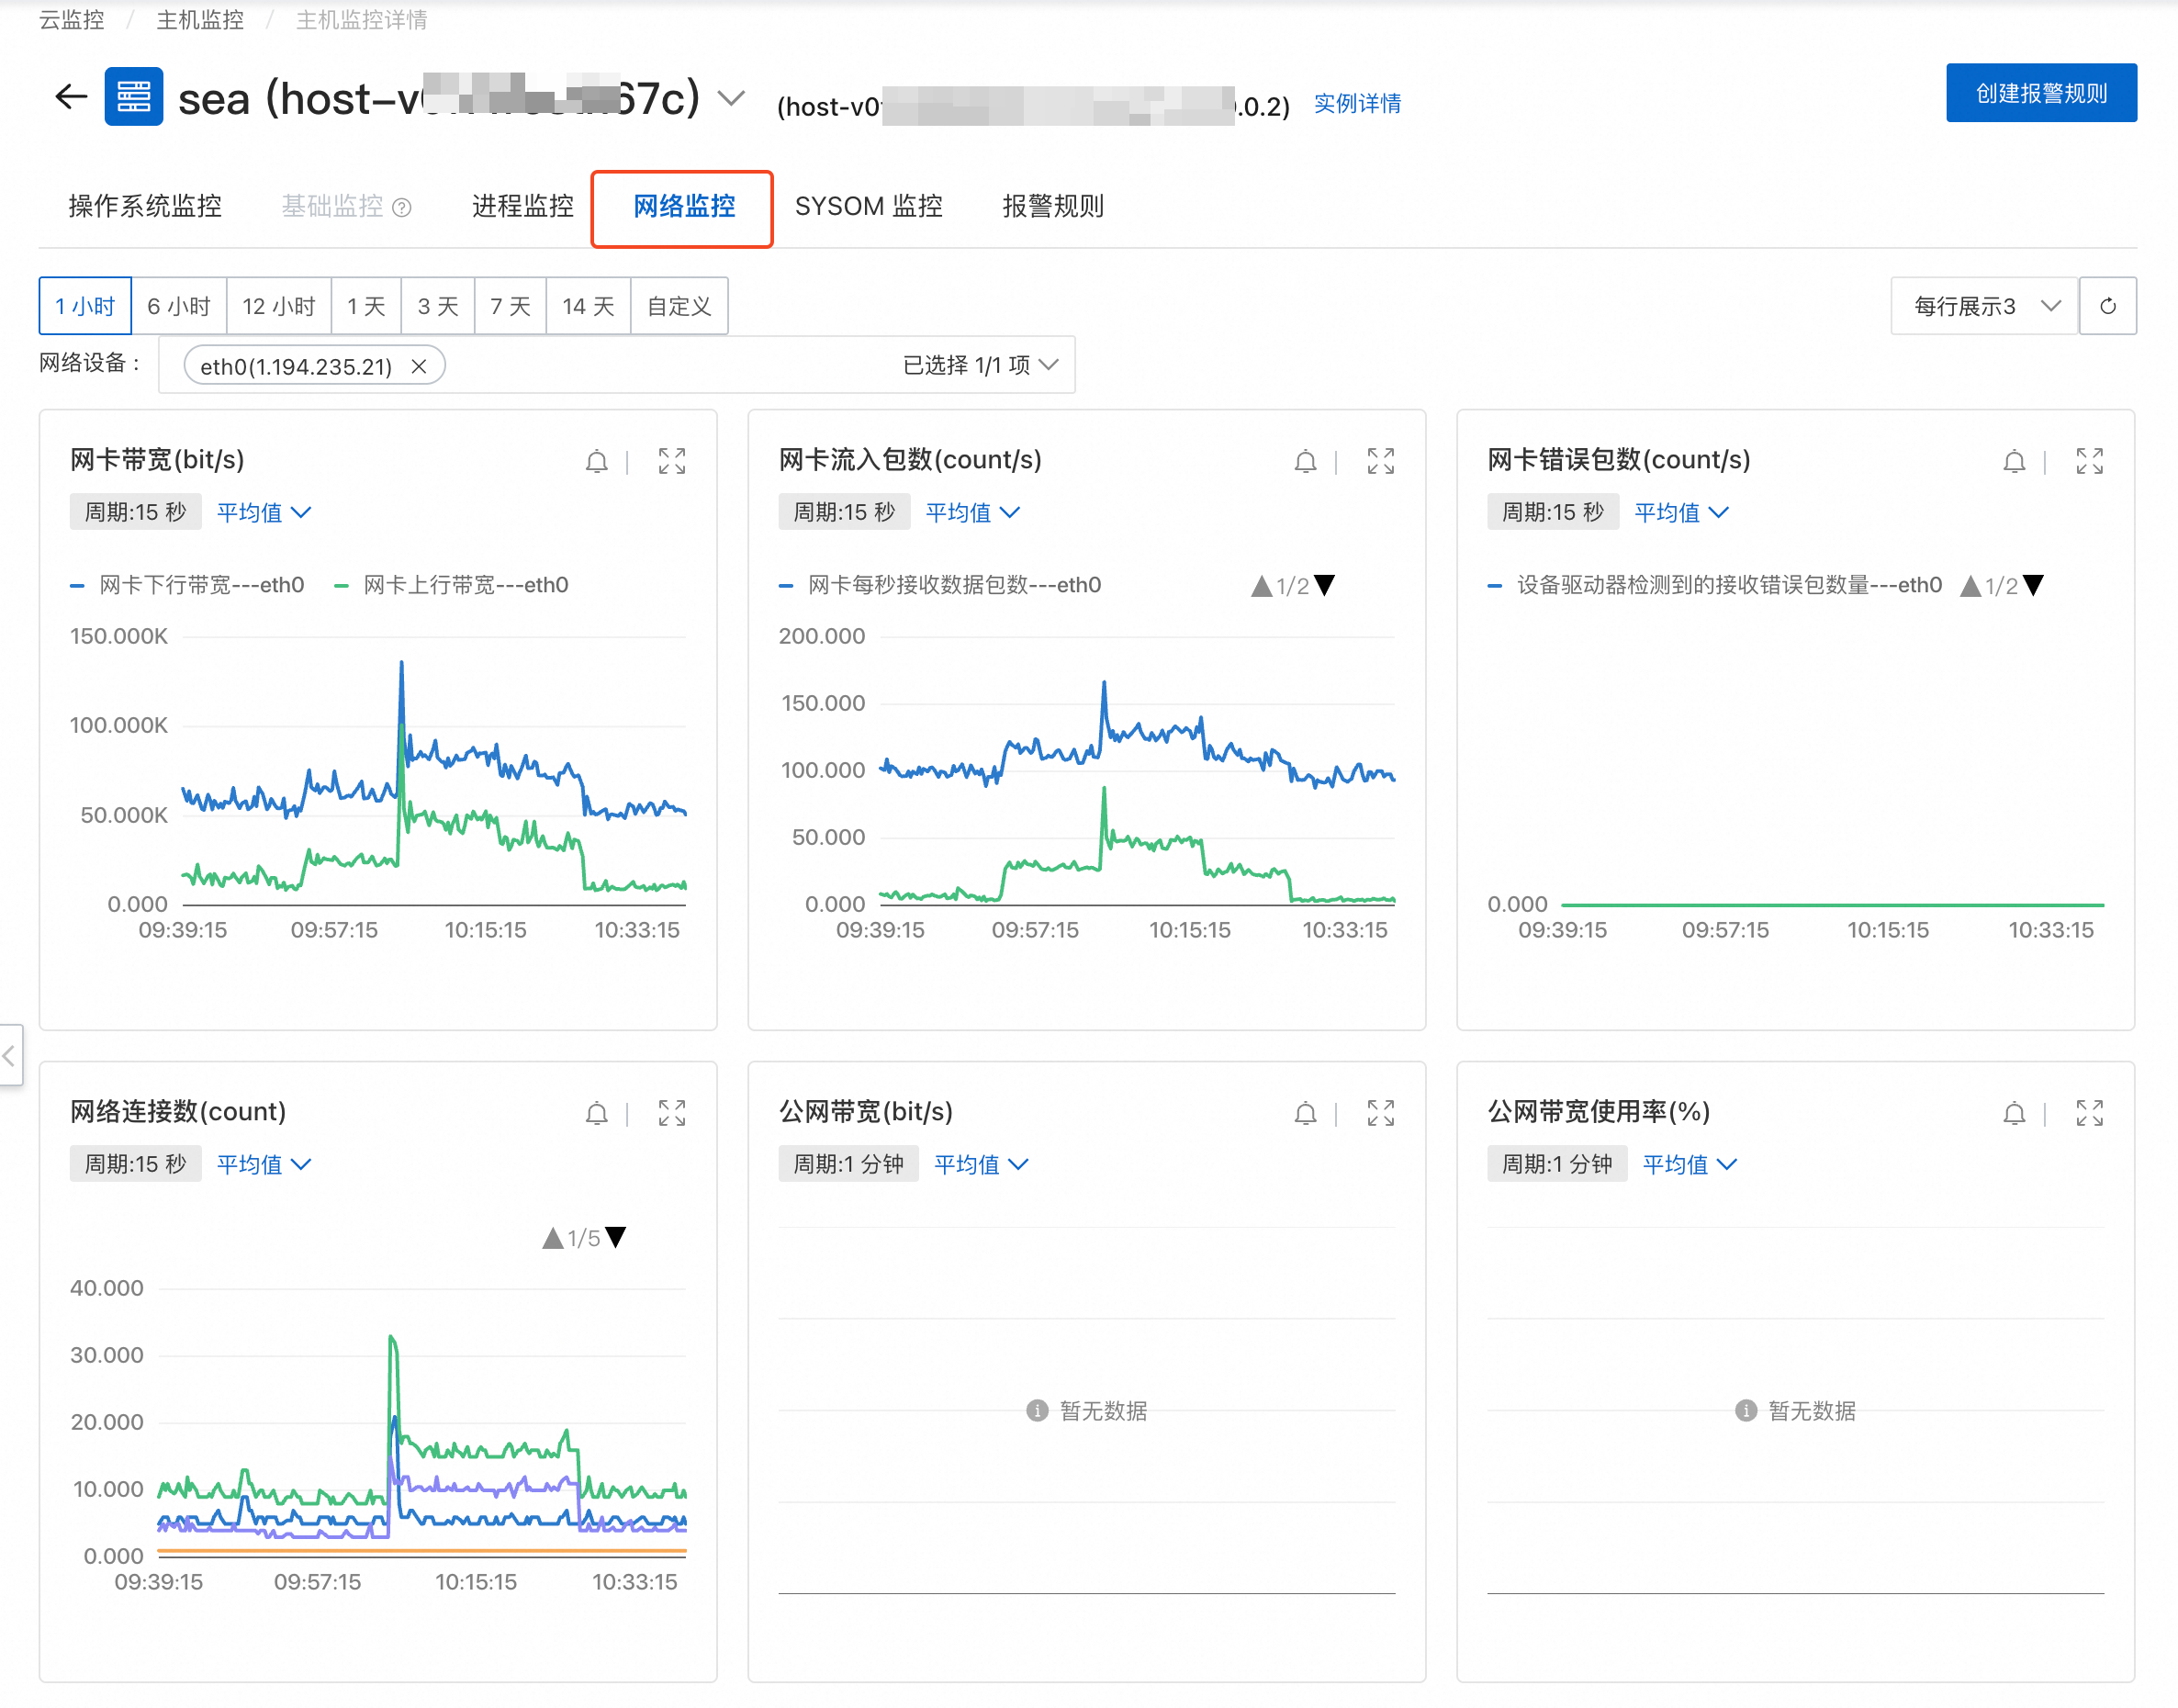Click the back arrow icon
2178x1708 pixels.
click(x=70, y=97)
